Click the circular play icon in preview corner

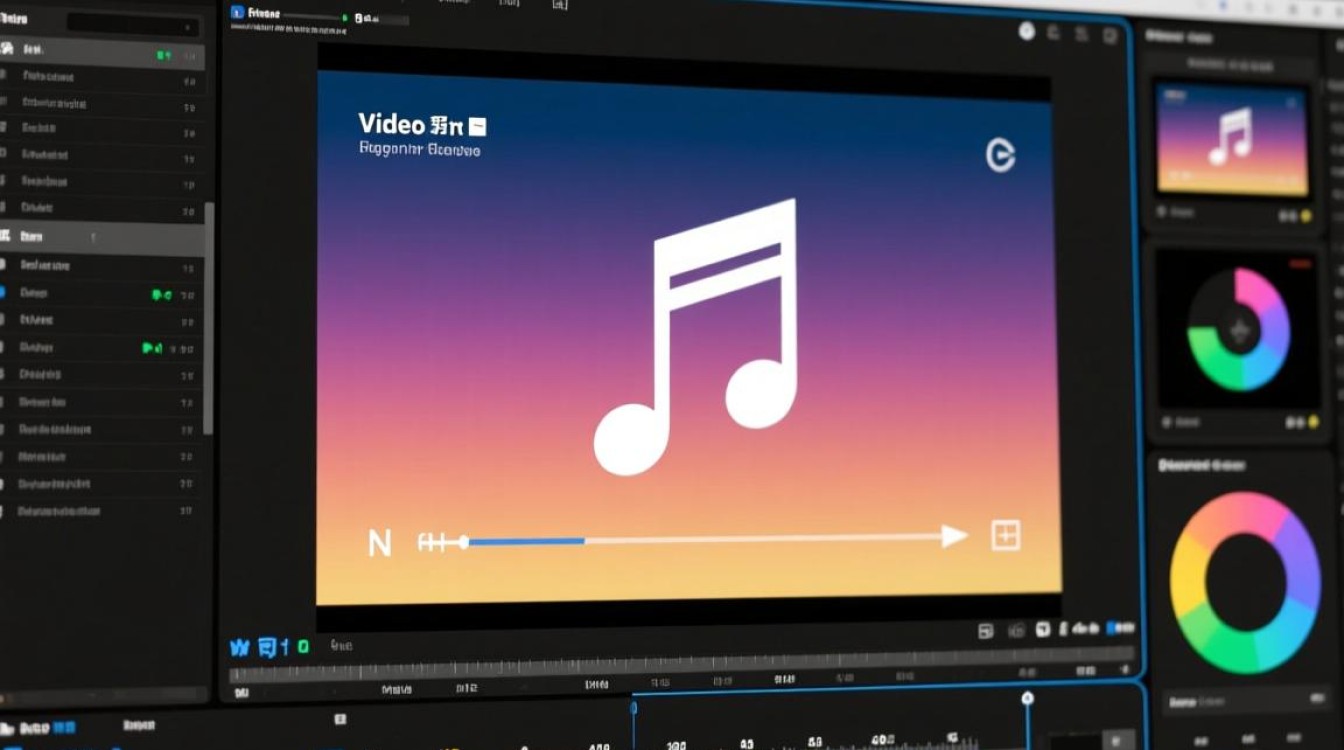(x=1000, y=155)
